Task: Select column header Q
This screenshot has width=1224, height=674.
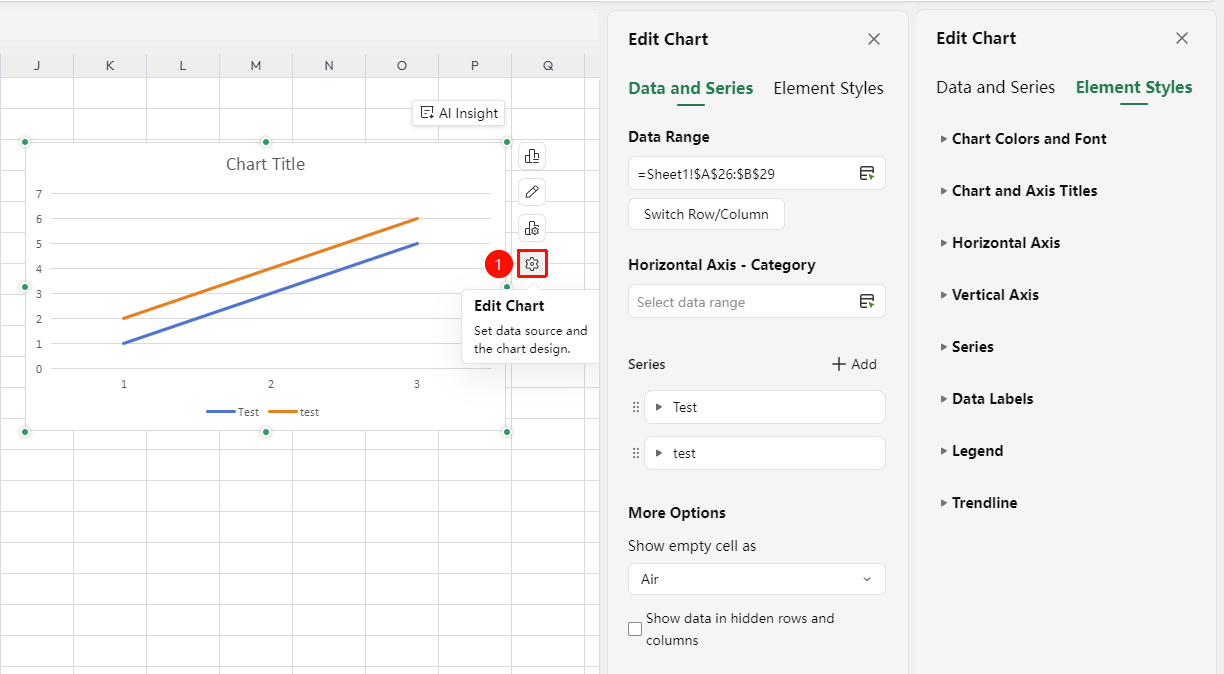Action: 548,66
